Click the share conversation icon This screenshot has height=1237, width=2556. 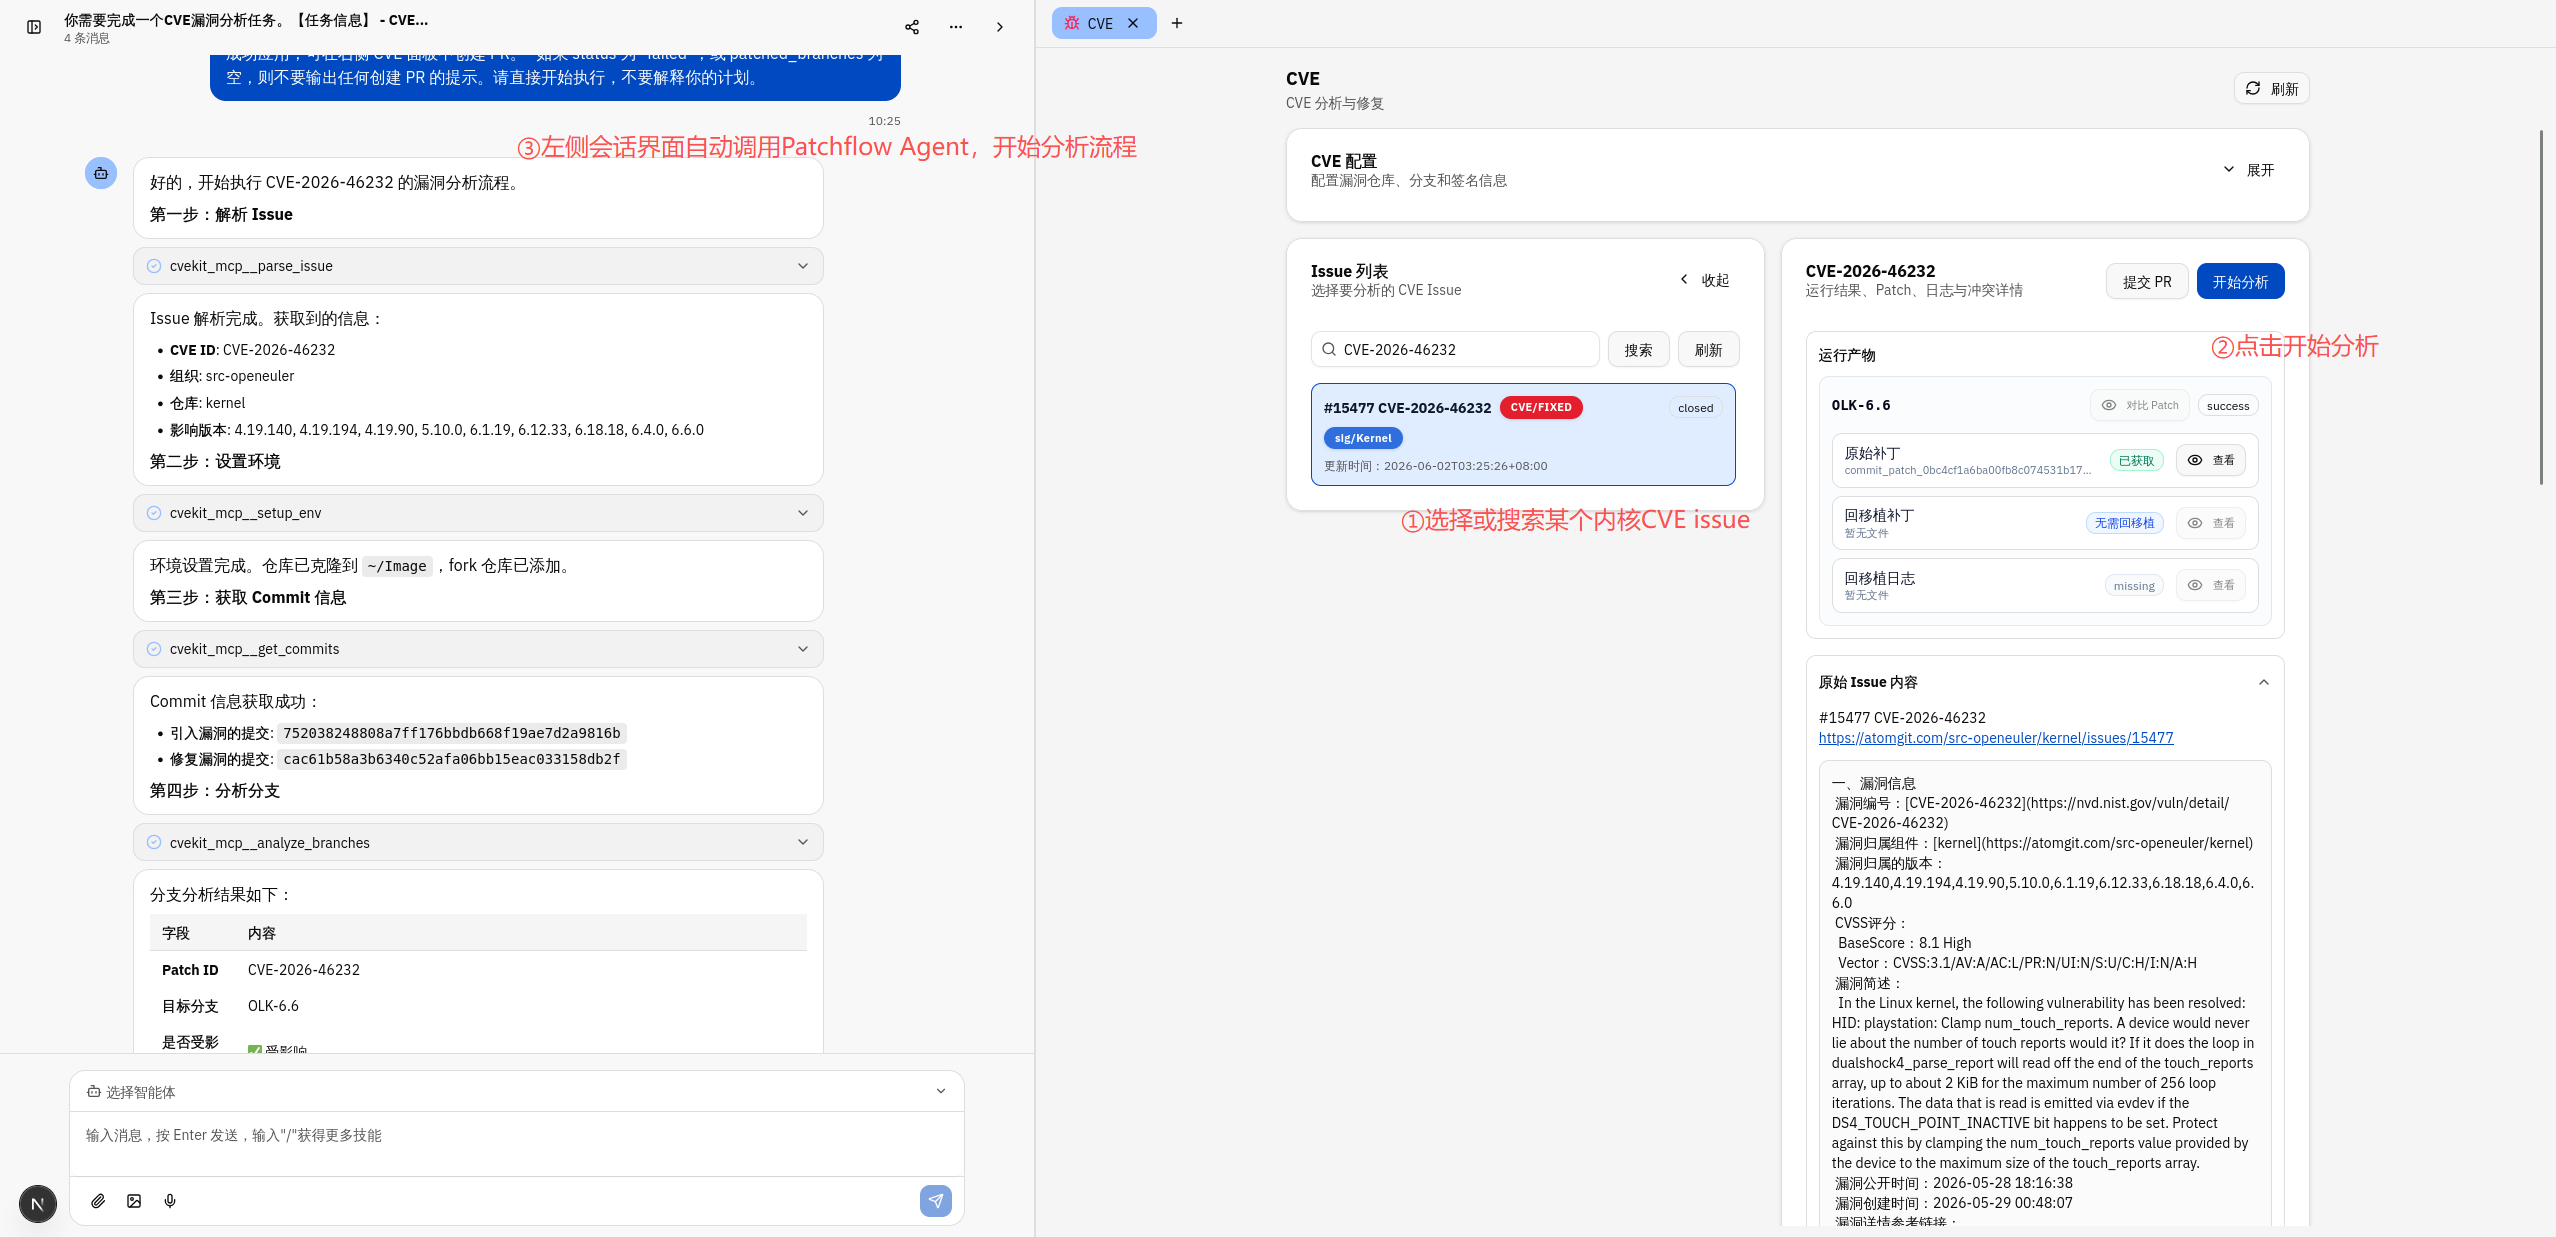pos(912,27)
